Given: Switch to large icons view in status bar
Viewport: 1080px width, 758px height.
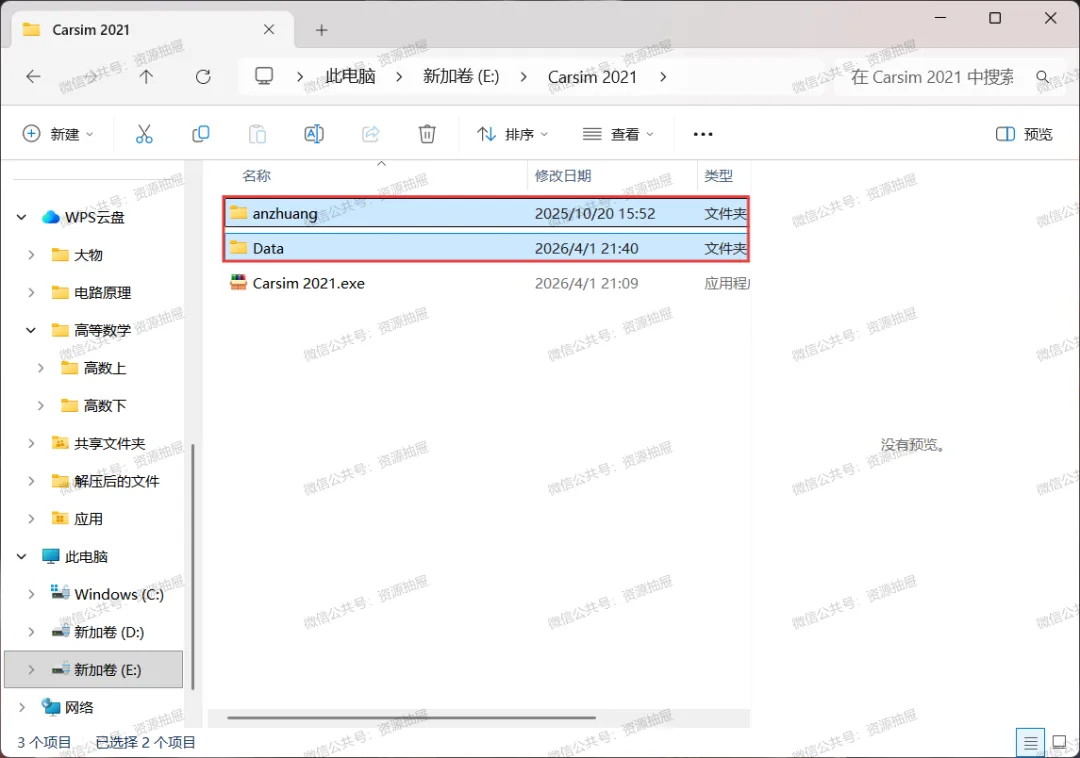Looking at the screenshot, I should (x=1059, y=742).
